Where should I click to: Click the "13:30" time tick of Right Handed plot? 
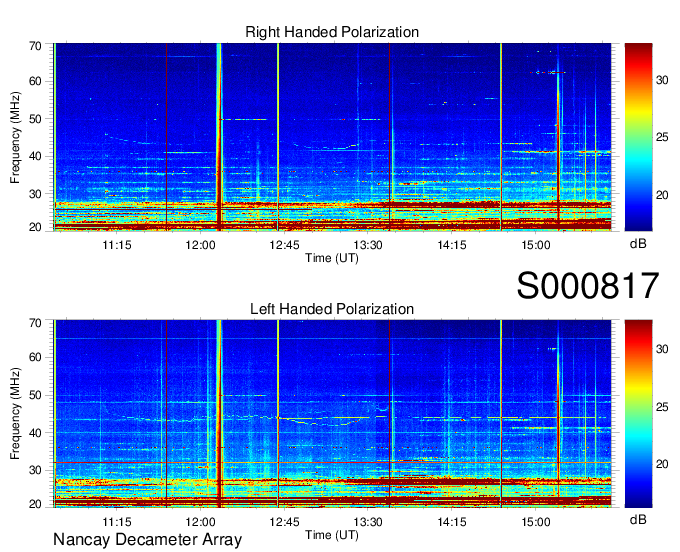(368, 245)
